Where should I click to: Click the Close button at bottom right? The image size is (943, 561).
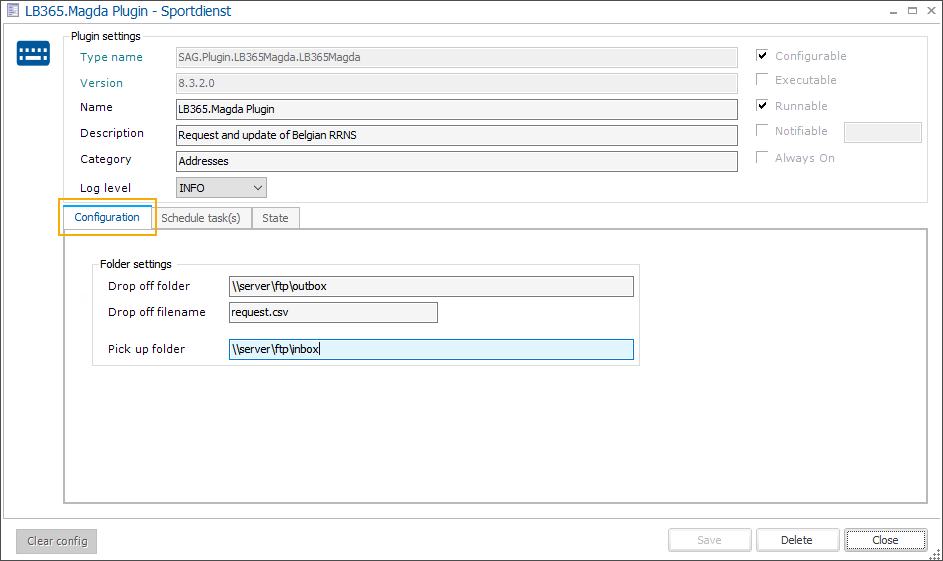click(884, 540)
